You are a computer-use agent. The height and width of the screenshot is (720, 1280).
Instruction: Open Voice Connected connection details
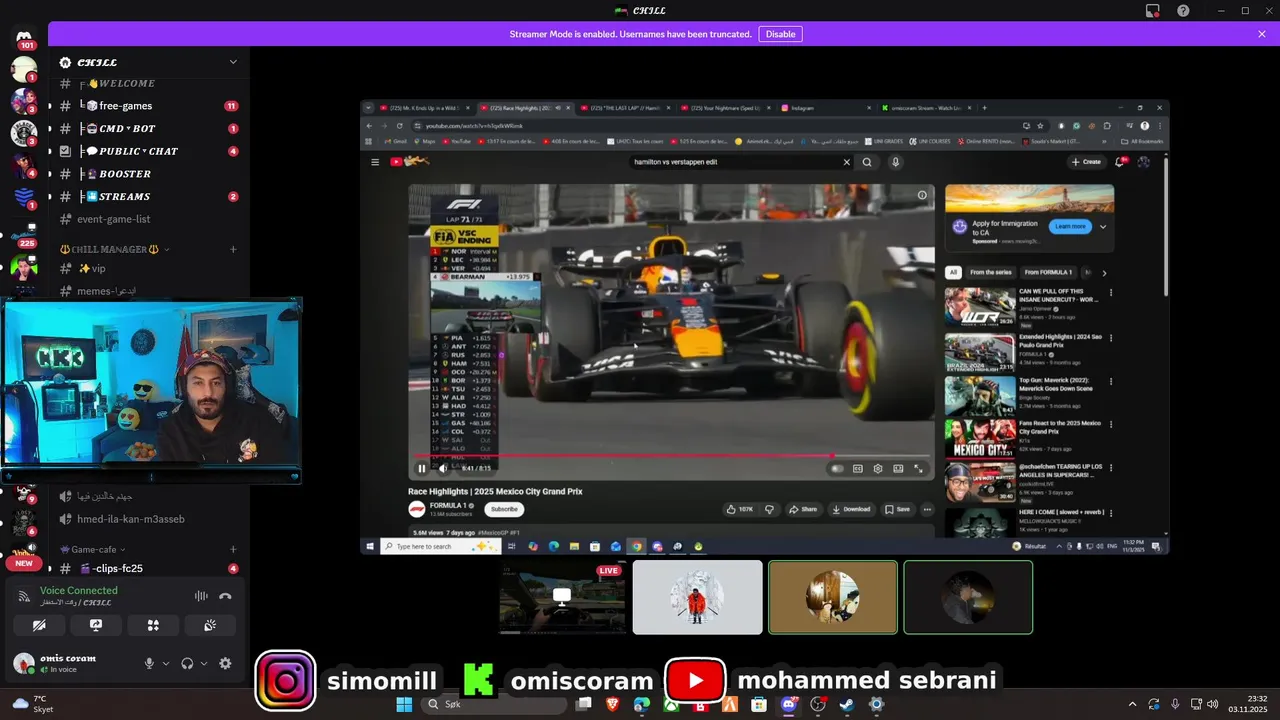pos(78,590)
